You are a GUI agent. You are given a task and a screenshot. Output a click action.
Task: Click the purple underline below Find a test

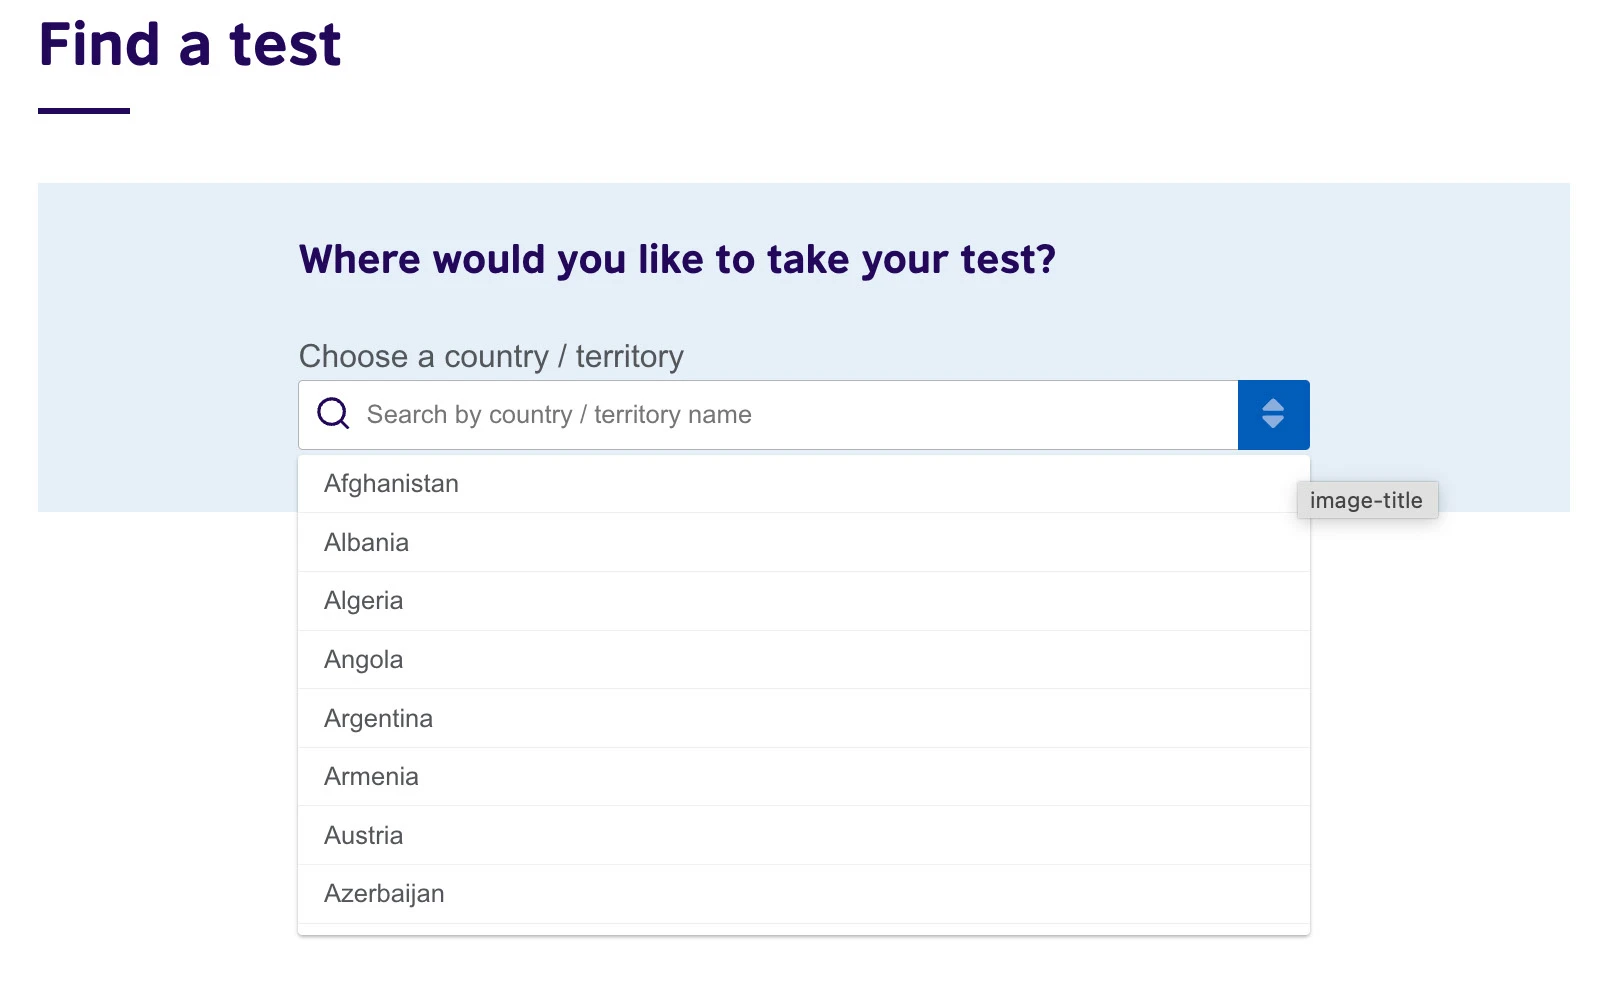(x=84, y=111)
